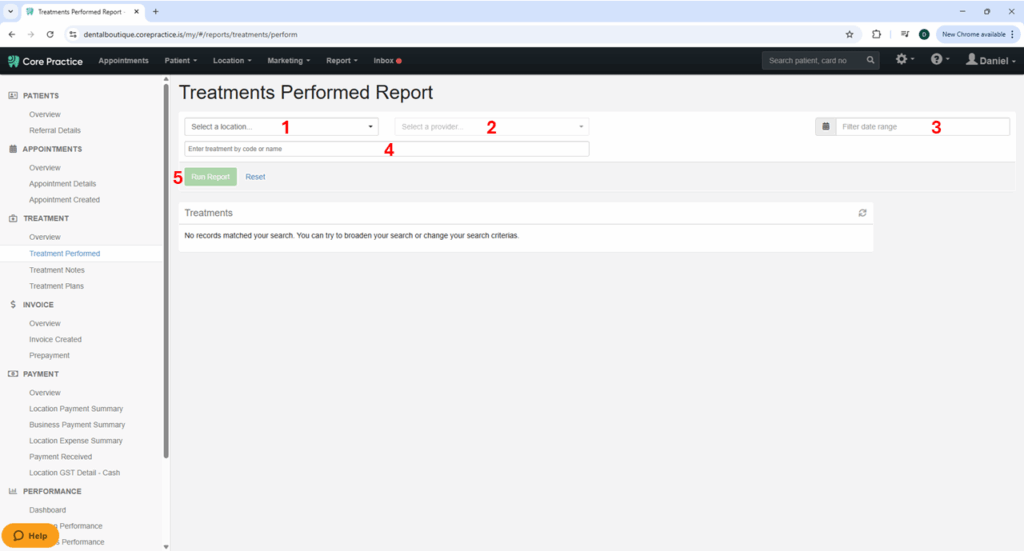
Task: Open Location Expense Summary in sidebar
Action: coord(76,441)
